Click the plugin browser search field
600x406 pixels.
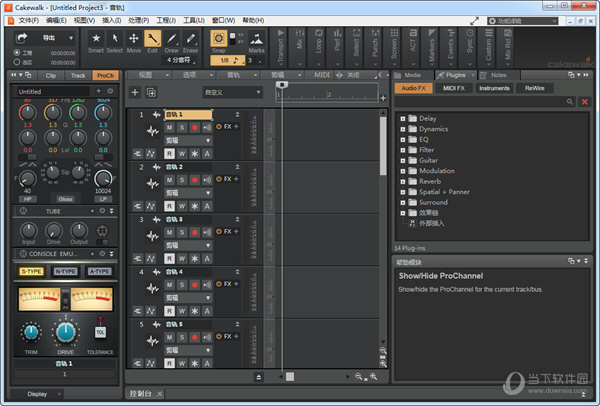480,101
